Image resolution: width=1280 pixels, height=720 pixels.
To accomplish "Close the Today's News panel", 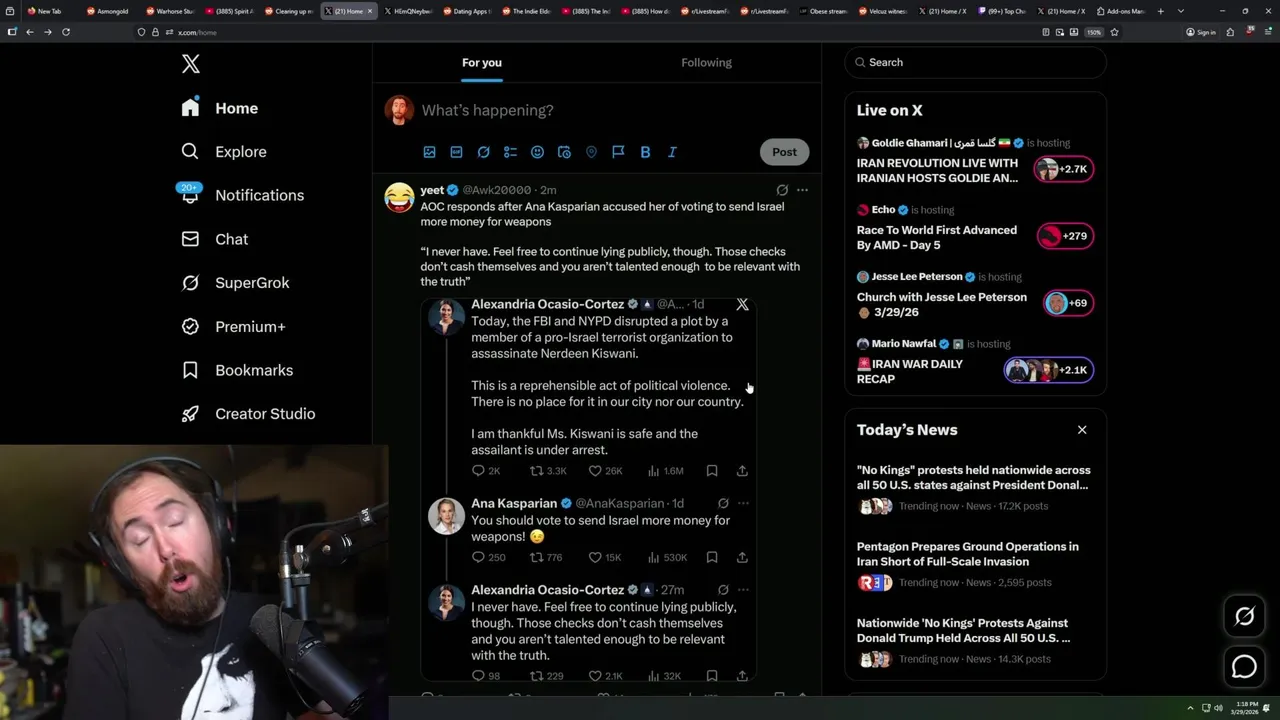I will click(1082, 430).
